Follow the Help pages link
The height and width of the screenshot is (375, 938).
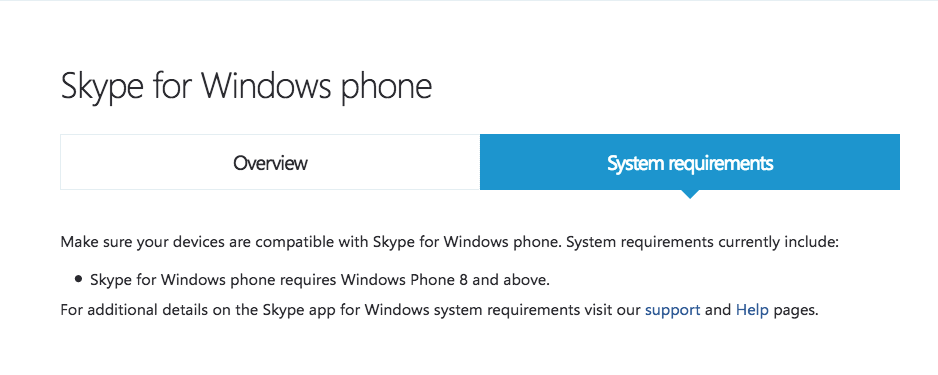coord(752,310)
